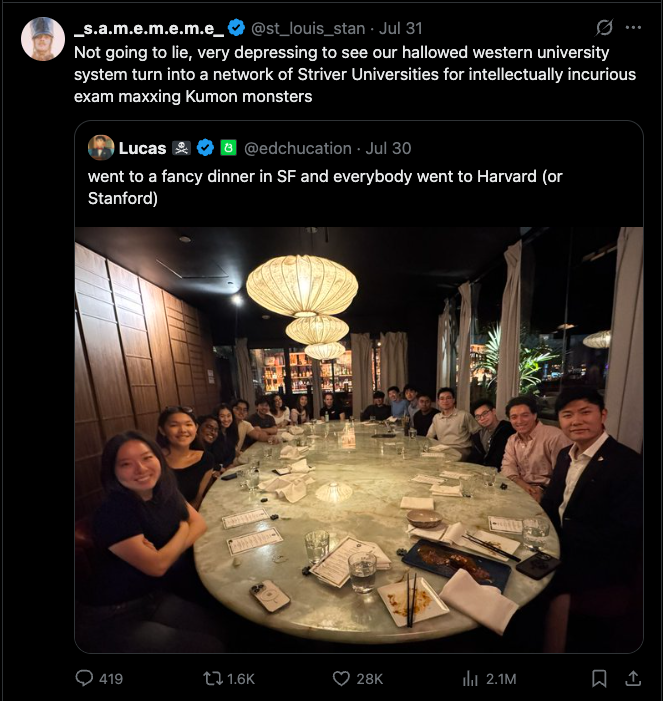Image resolution: width=663 pixels, height=701 pixels.
Task: Click Lucas's small profile avatar
Action: coord(101,148)
